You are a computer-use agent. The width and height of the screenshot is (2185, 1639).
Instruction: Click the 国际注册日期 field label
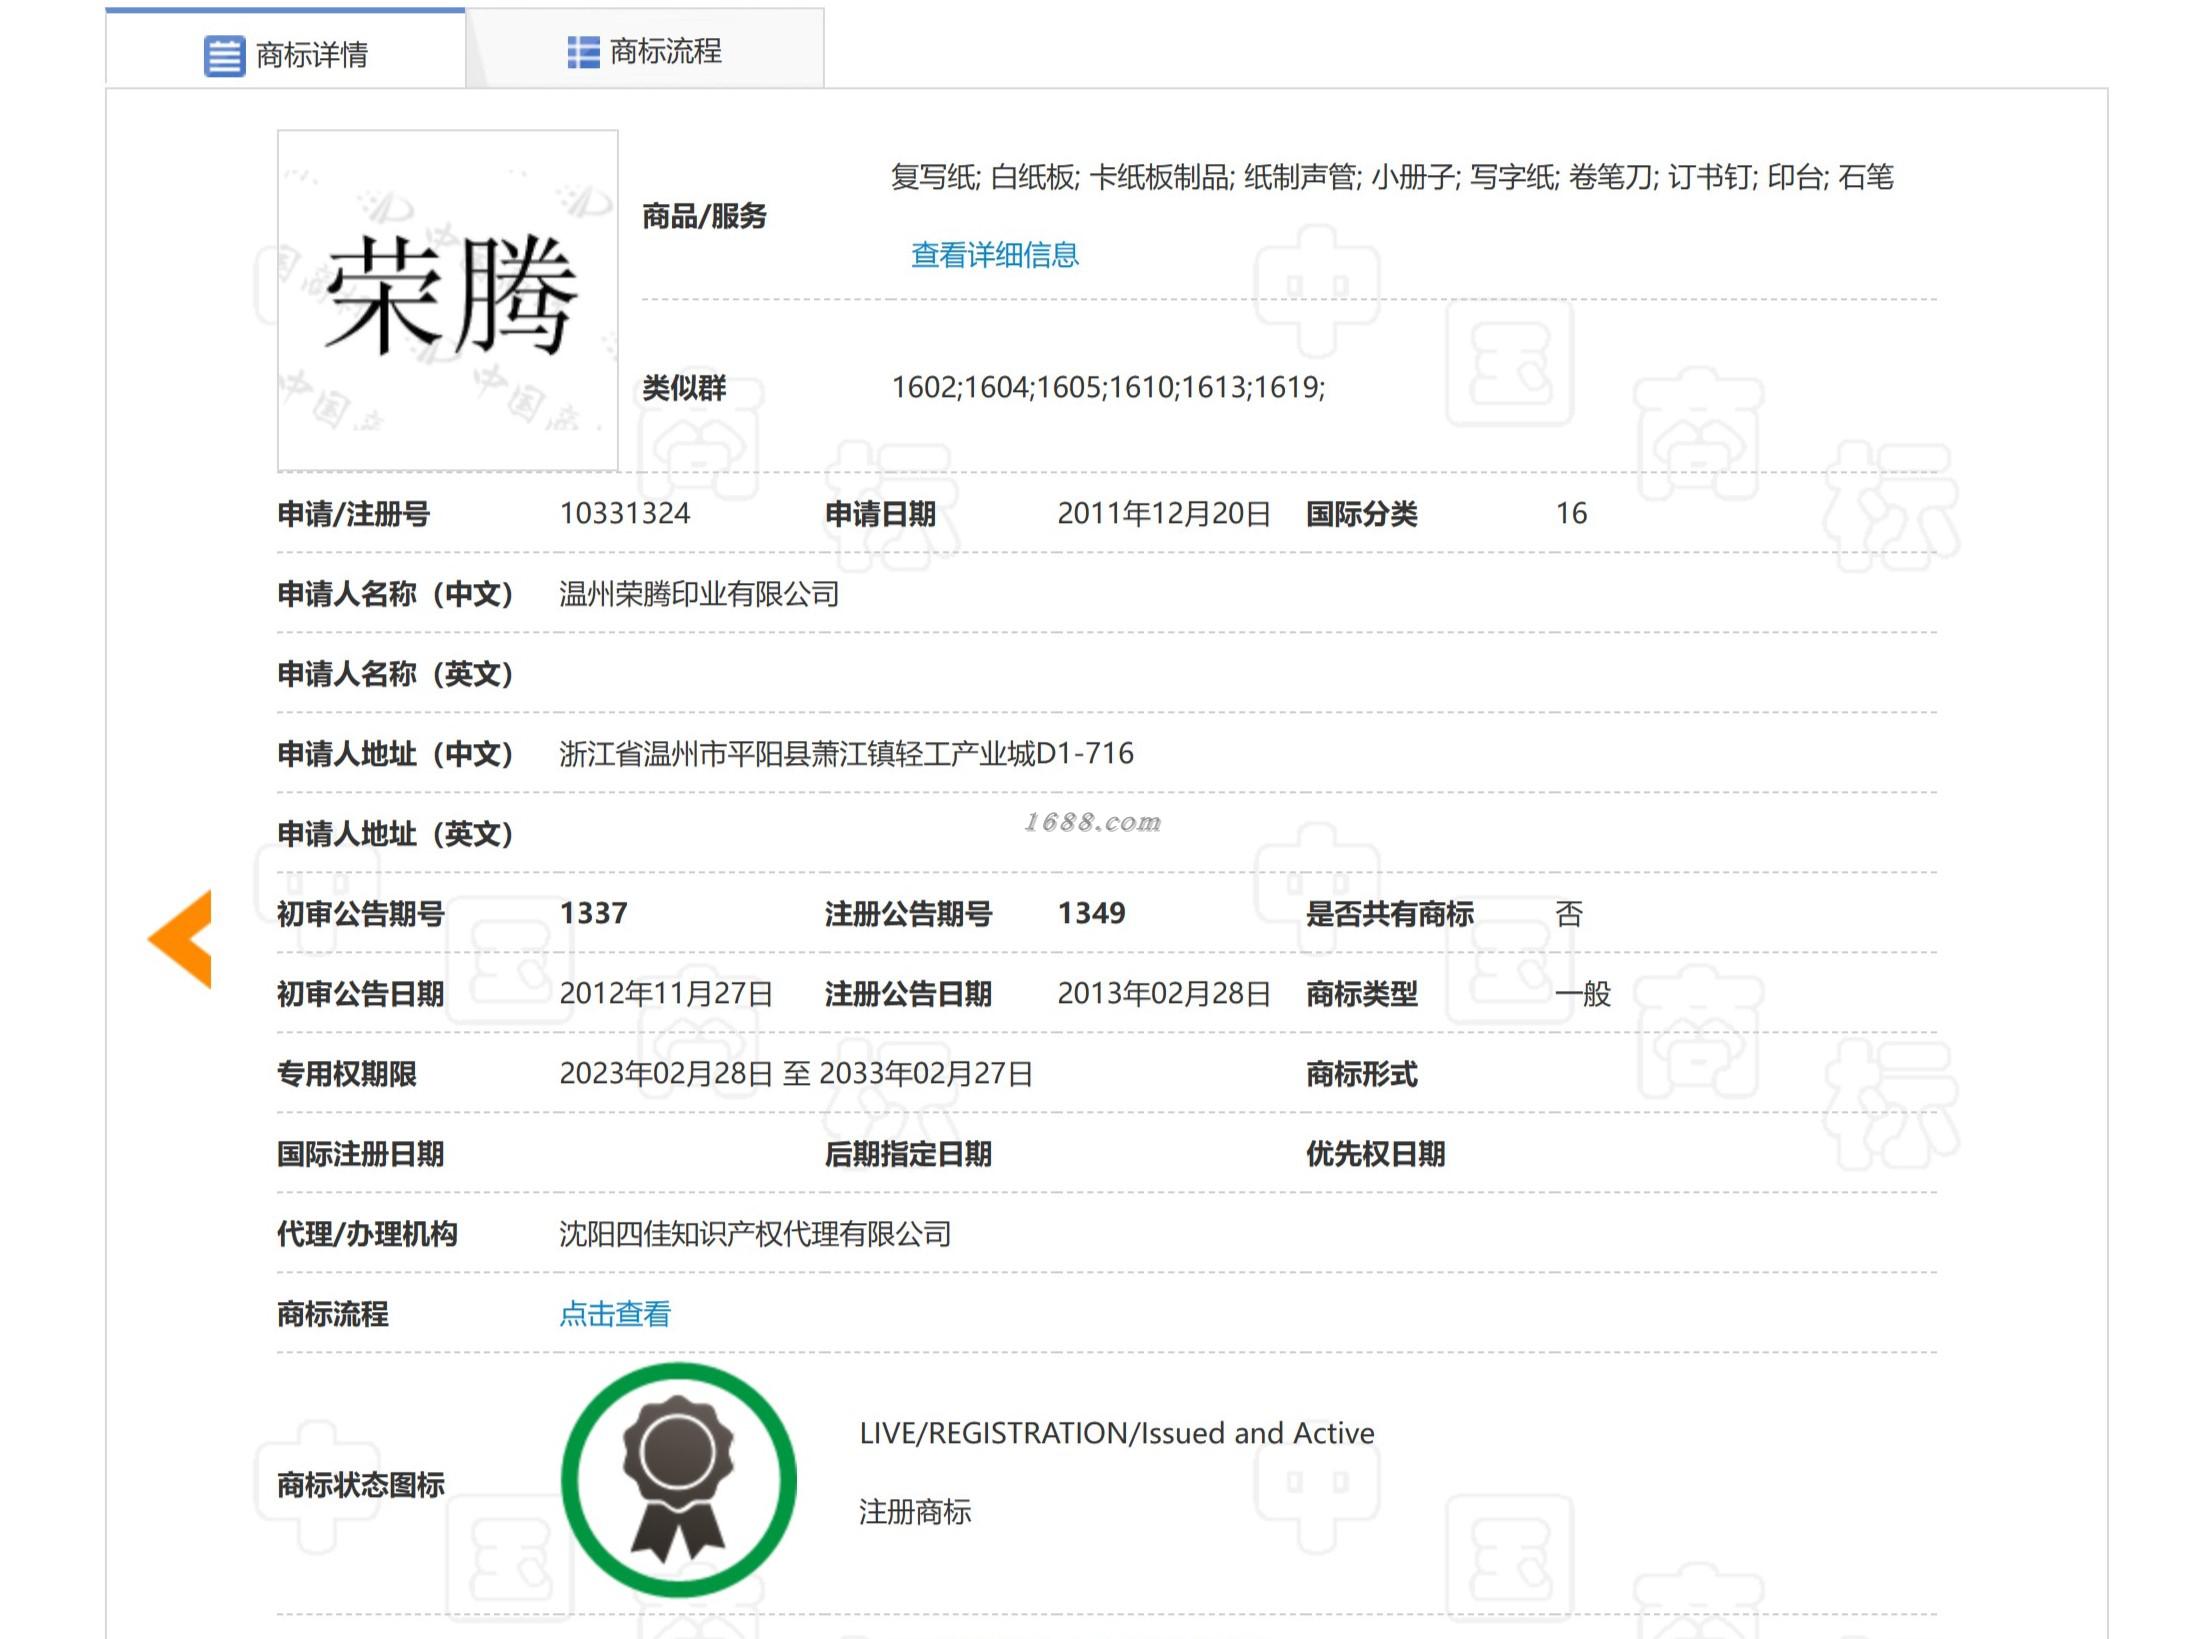[x=360, y=1154]
